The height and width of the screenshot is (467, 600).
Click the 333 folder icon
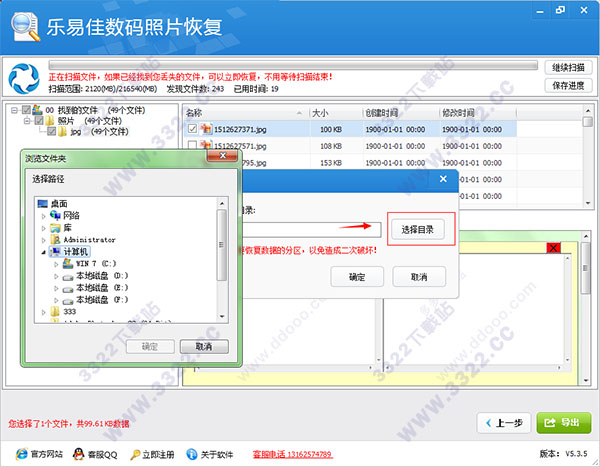(x=55, y=312)
